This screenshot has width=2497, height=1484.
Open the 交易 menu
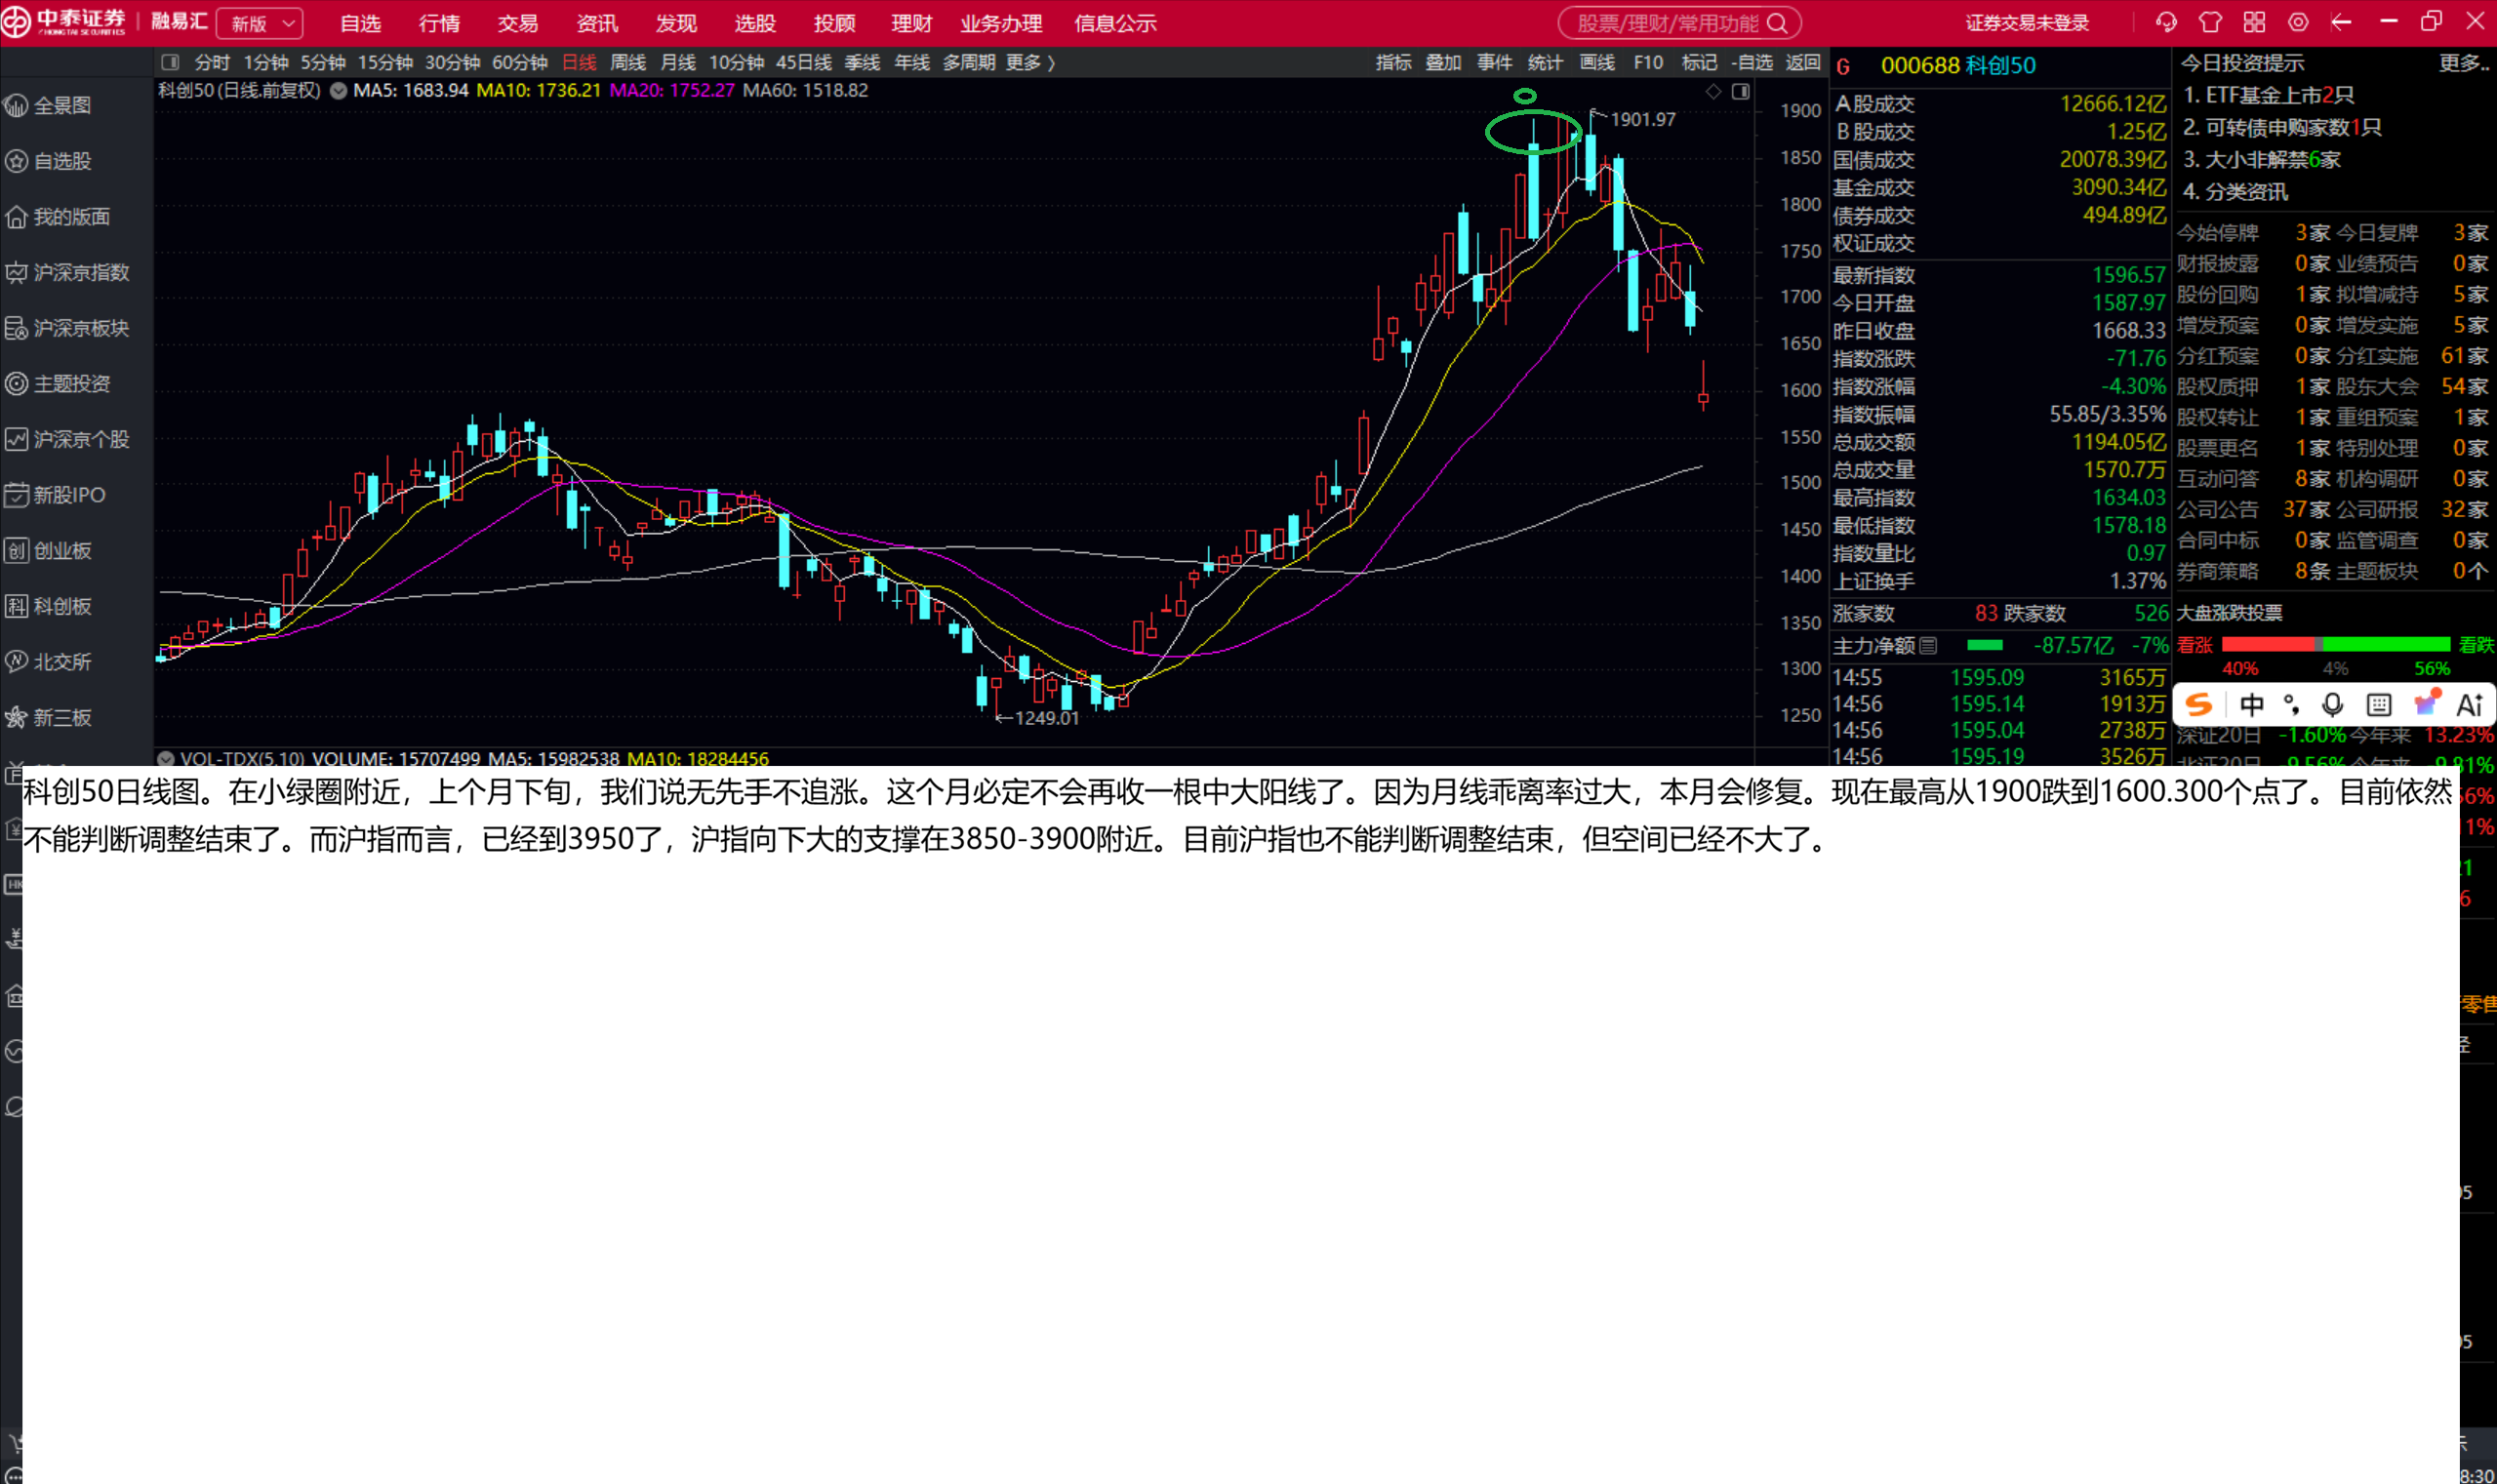(x=518, y=23)
